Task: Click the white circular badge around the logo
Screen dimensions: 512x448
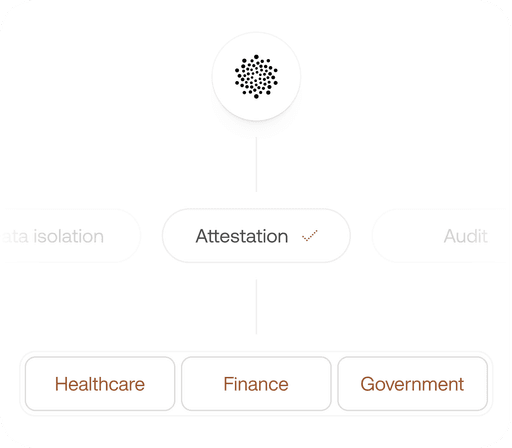Action: (256, 77)
